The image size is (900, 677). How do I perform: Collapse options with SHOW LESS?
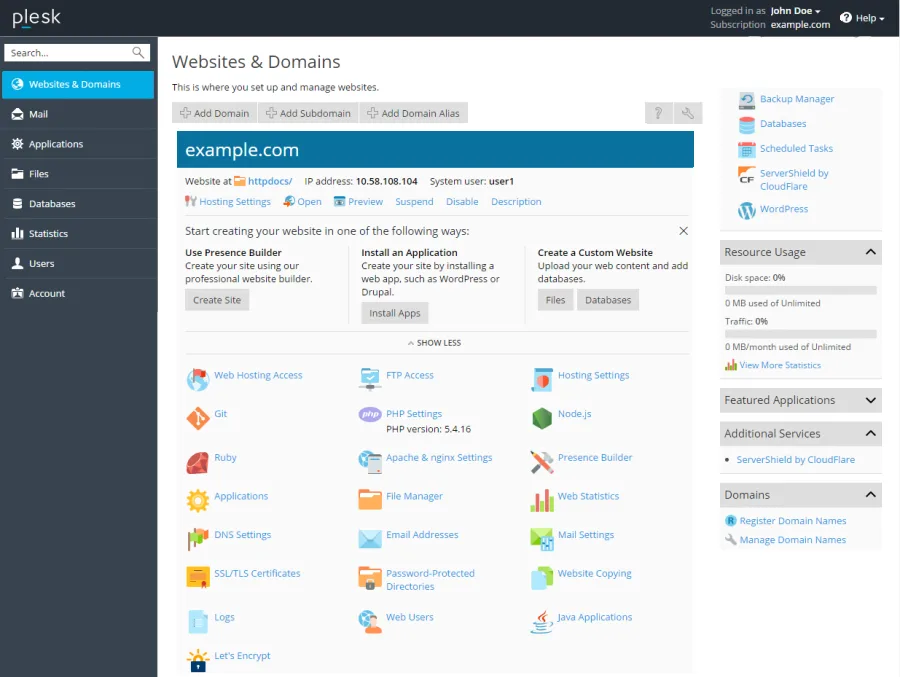435,343
